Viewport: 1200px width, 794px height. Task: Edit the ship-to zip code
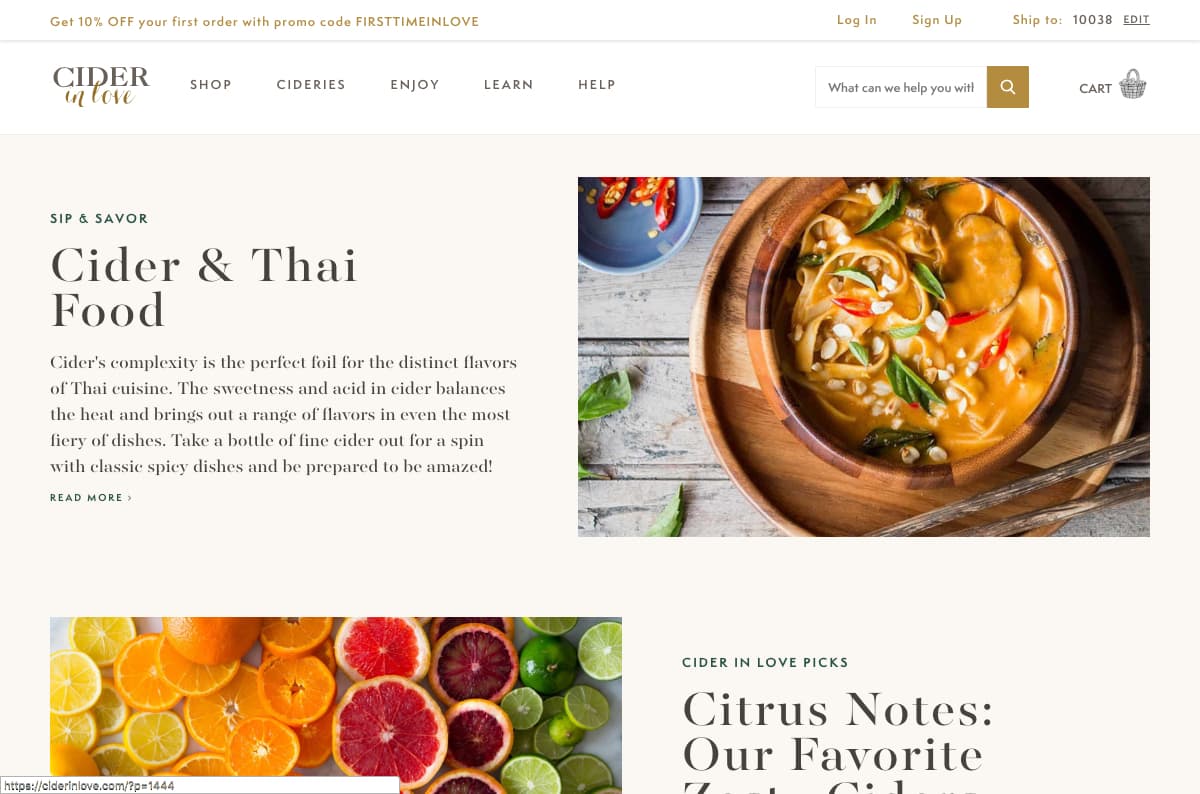1136,20
